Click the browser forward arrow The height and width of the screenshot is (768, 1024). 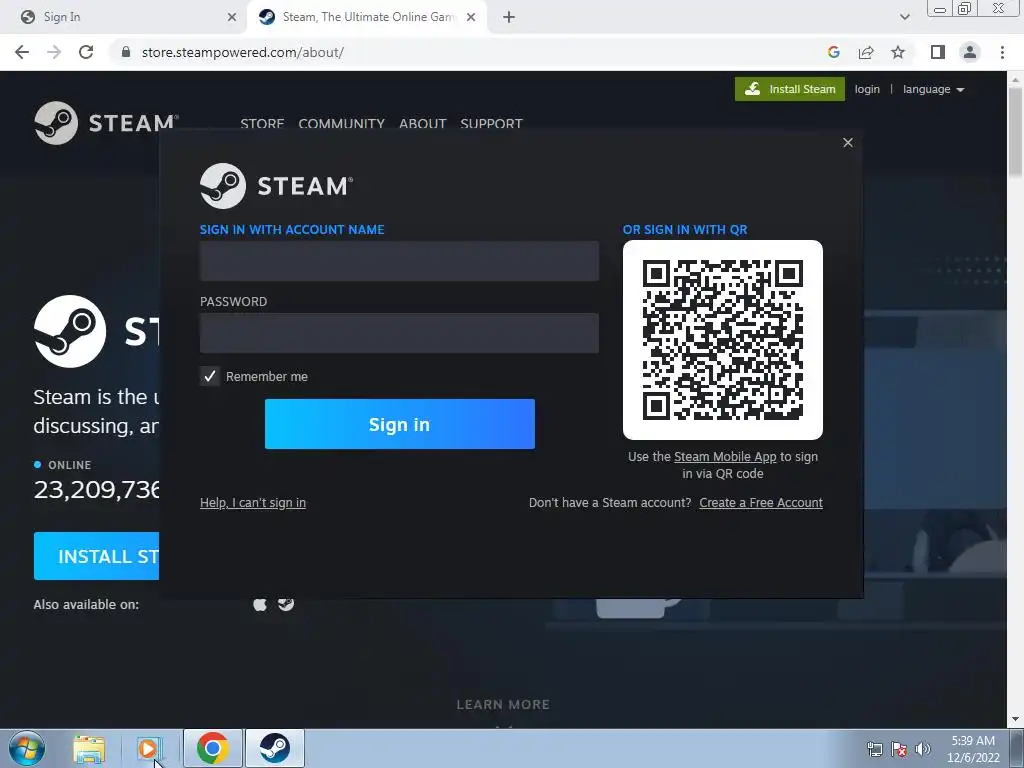click(x=54, y=52)
